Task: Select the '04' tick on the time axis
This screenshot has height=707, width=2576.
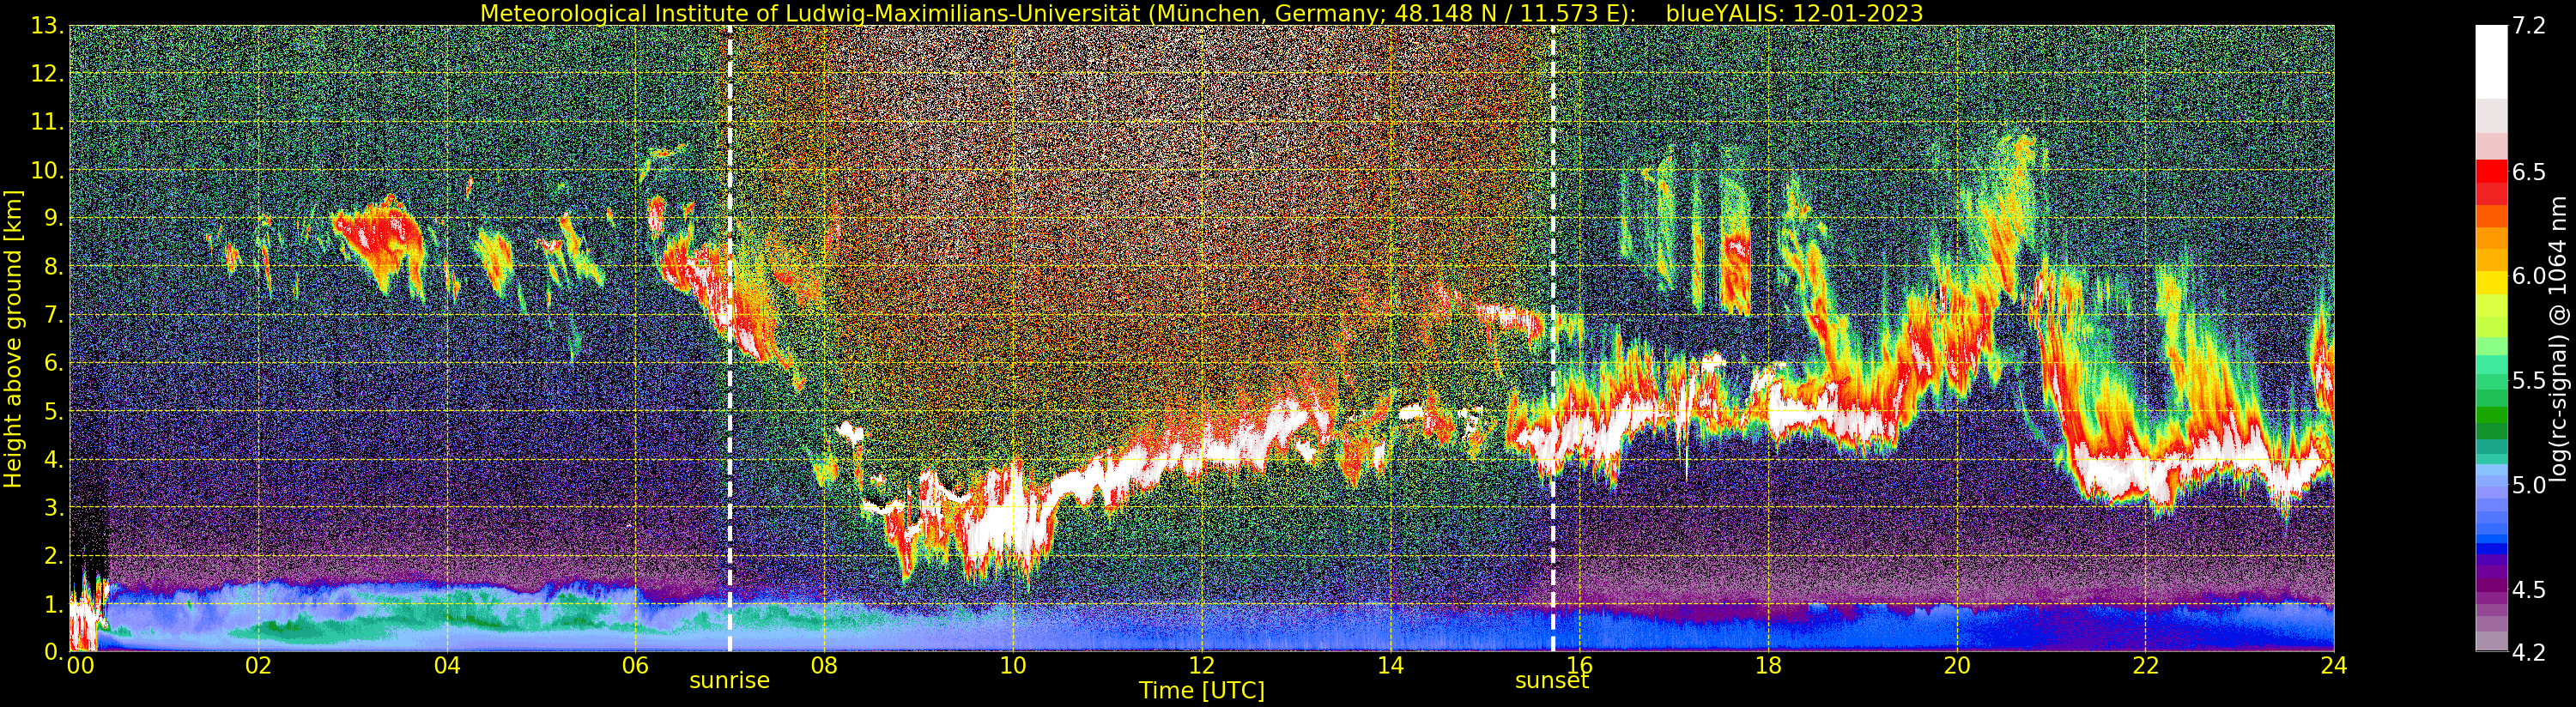Action: tap(447, 665)
